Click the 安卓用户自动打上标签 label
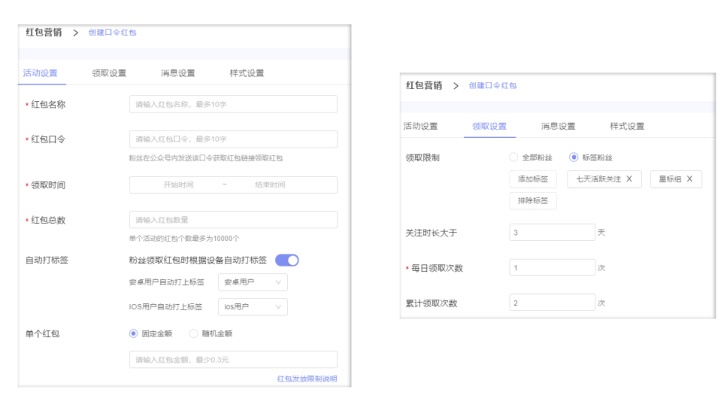The image size is (720, 400). click(x=167, y=282)
